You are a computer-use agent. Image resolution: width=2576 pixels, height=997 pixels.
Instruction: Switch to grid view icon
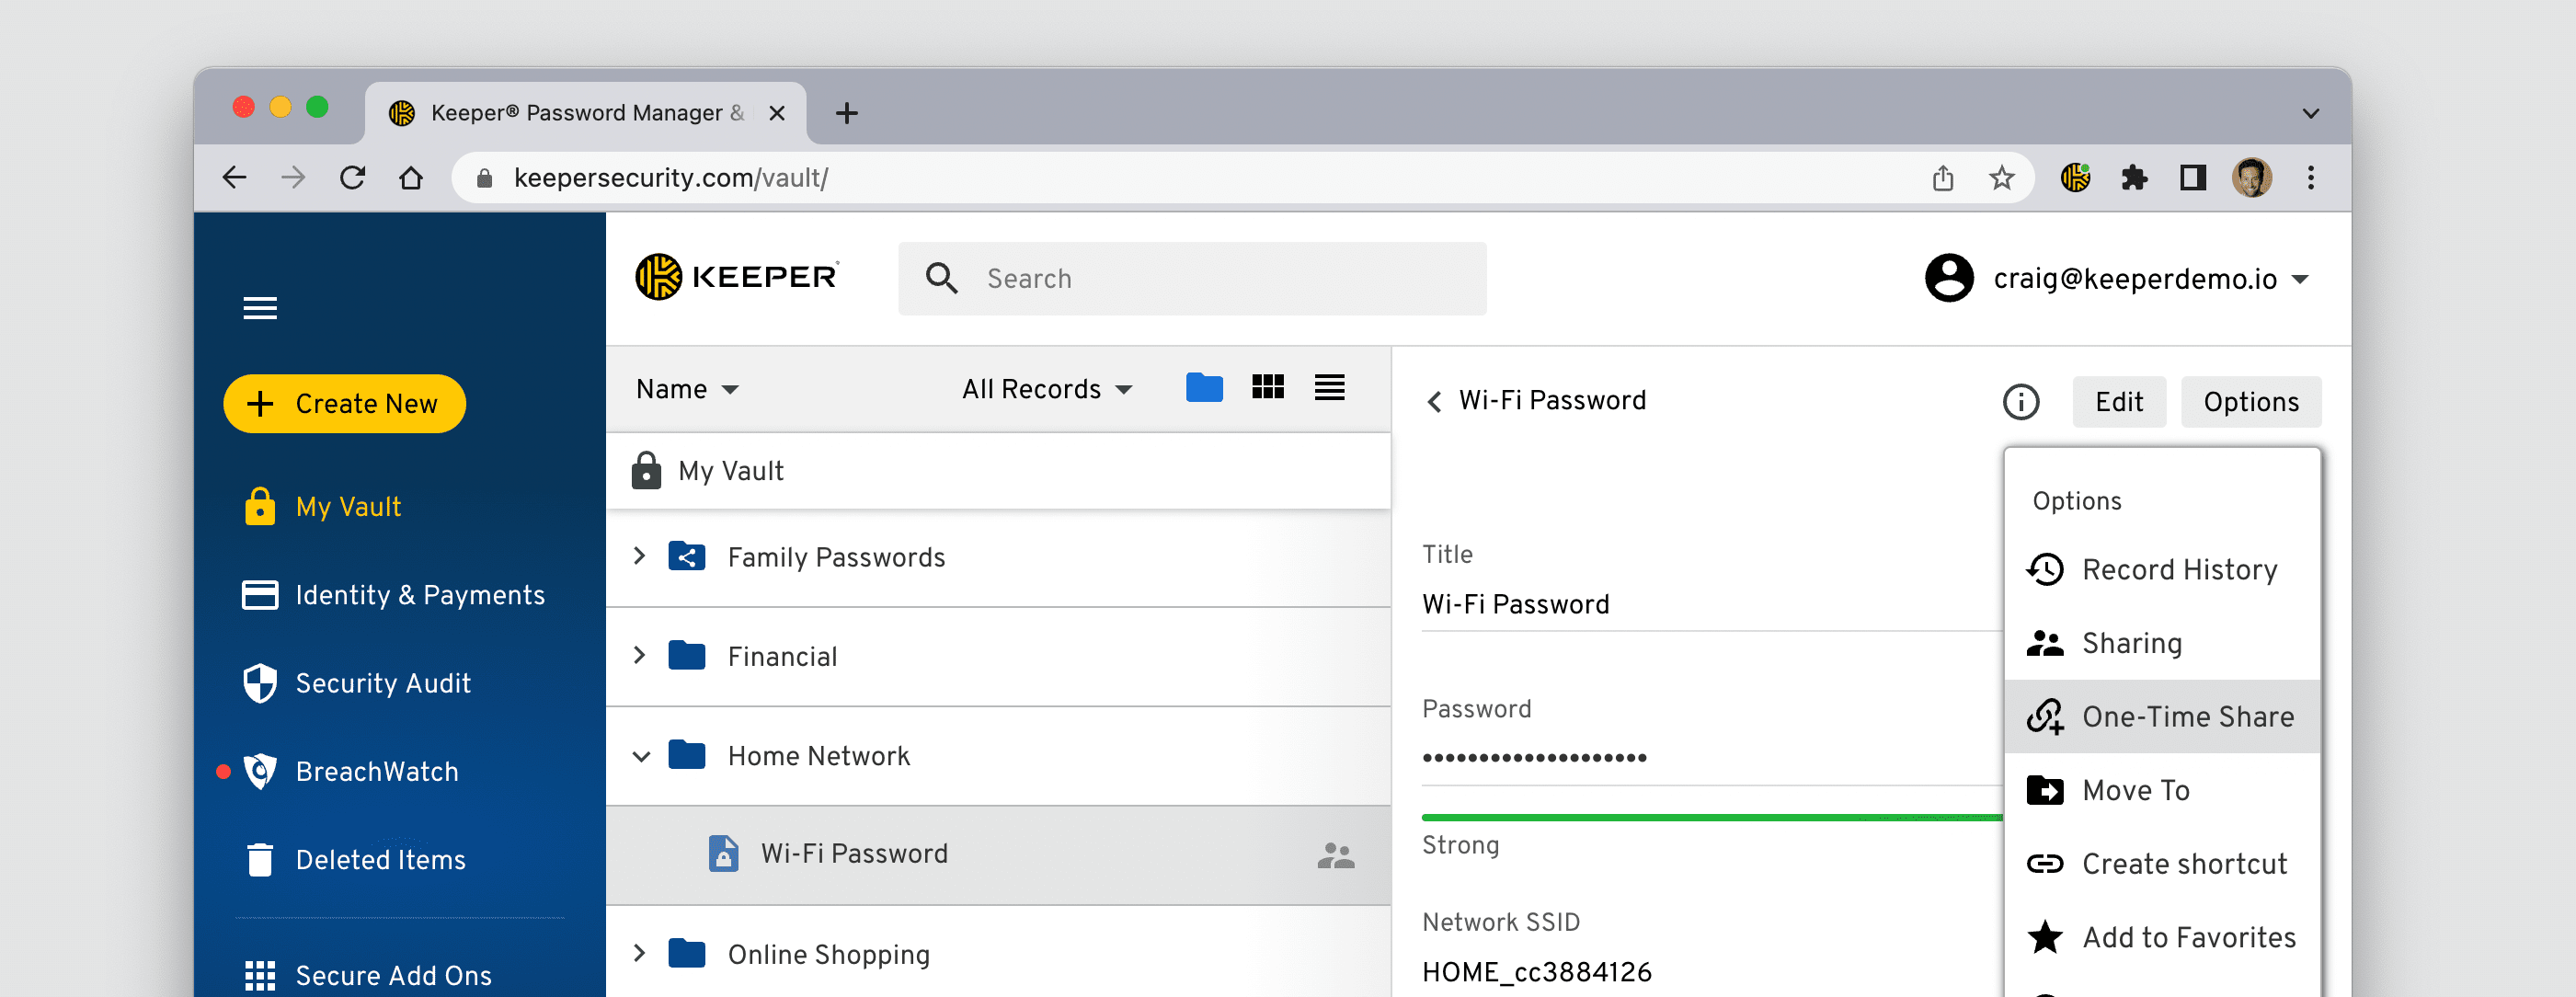point(1267,388)
